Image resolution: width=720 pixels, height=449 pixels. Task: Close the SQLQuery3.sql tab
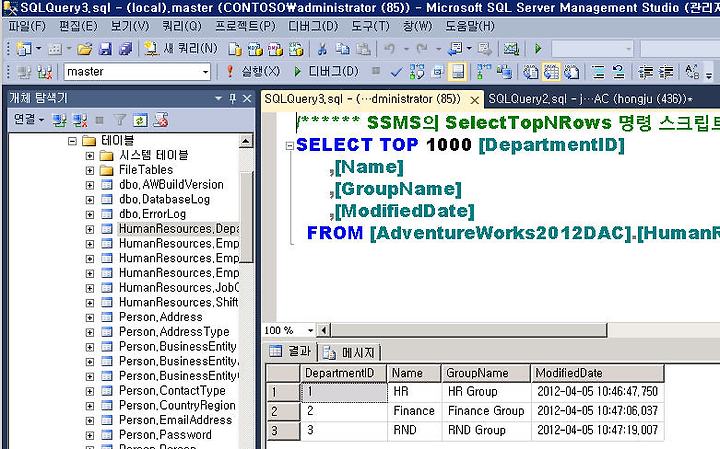474,100
